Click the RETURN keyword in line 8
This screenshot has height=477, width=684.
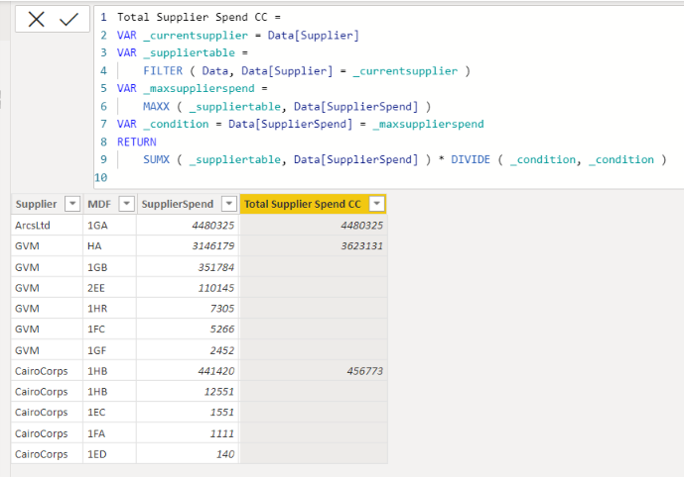pos(137,142)
